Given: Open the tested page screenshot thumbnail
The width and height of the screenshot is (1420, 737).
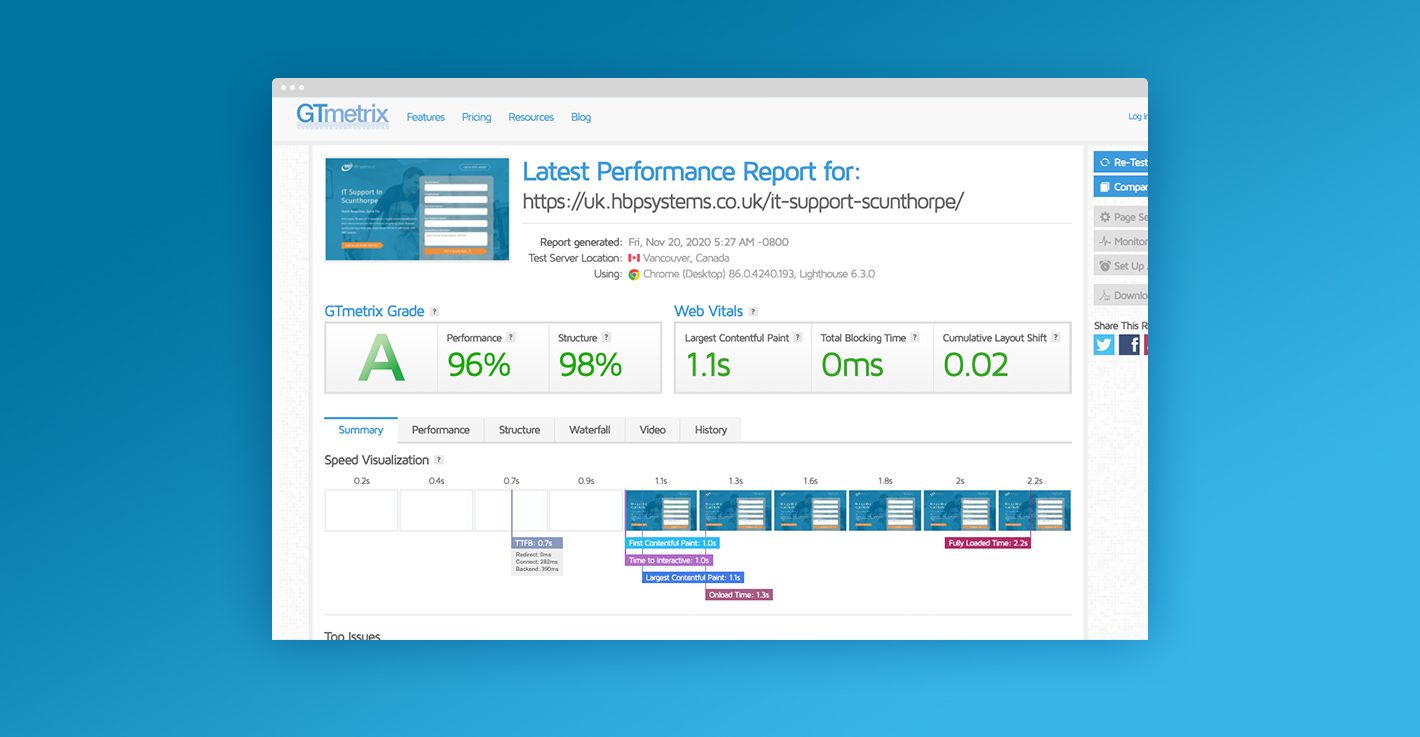Looking at the screenshot, I should tap(417, 209).
